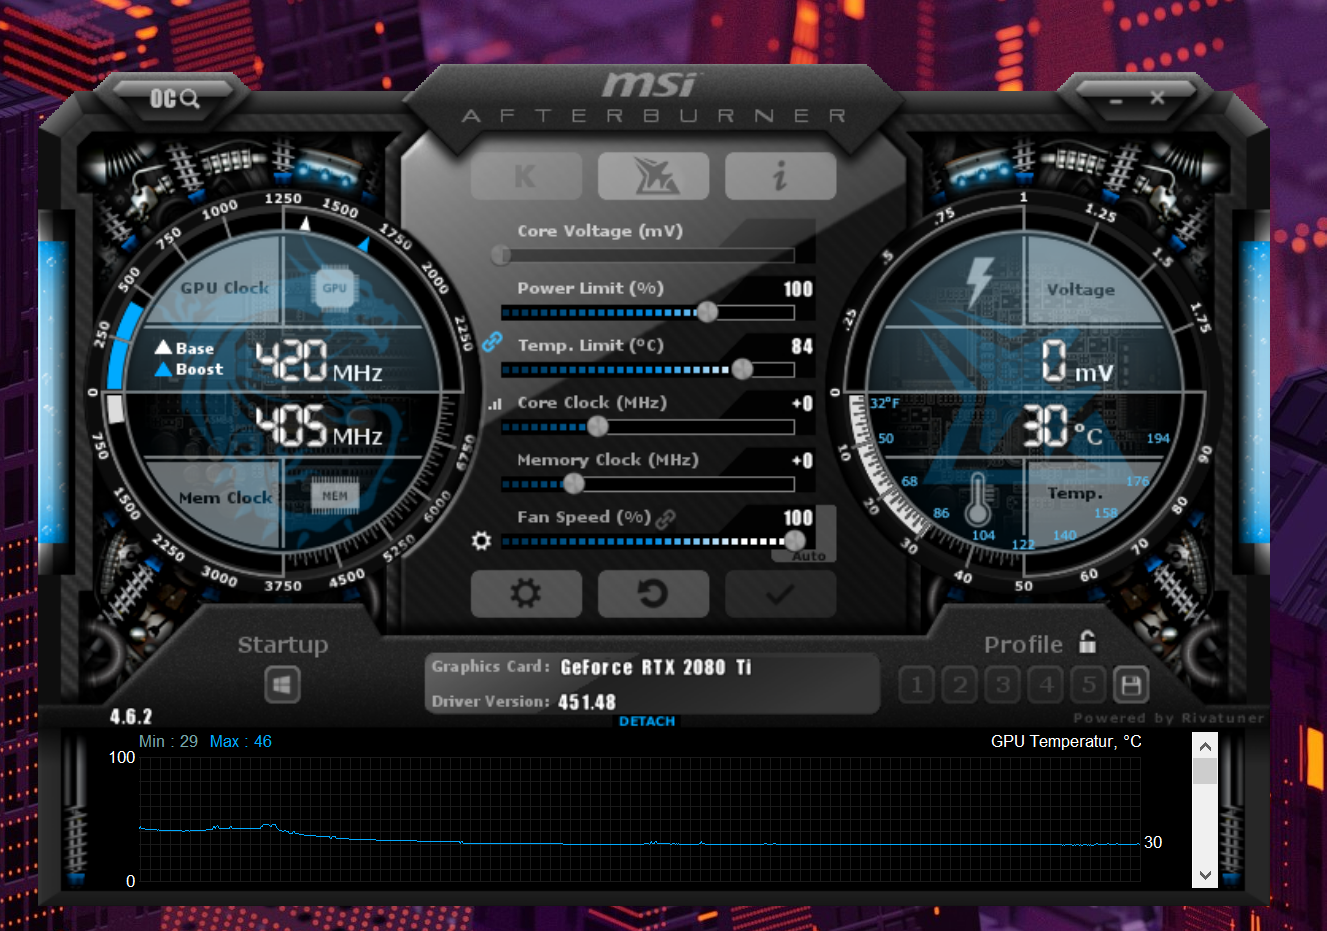The image size is (1327, 931).
Task: Open the Core Clock curve editor icon
Action: pyautogui.click(x=494, y=404)
